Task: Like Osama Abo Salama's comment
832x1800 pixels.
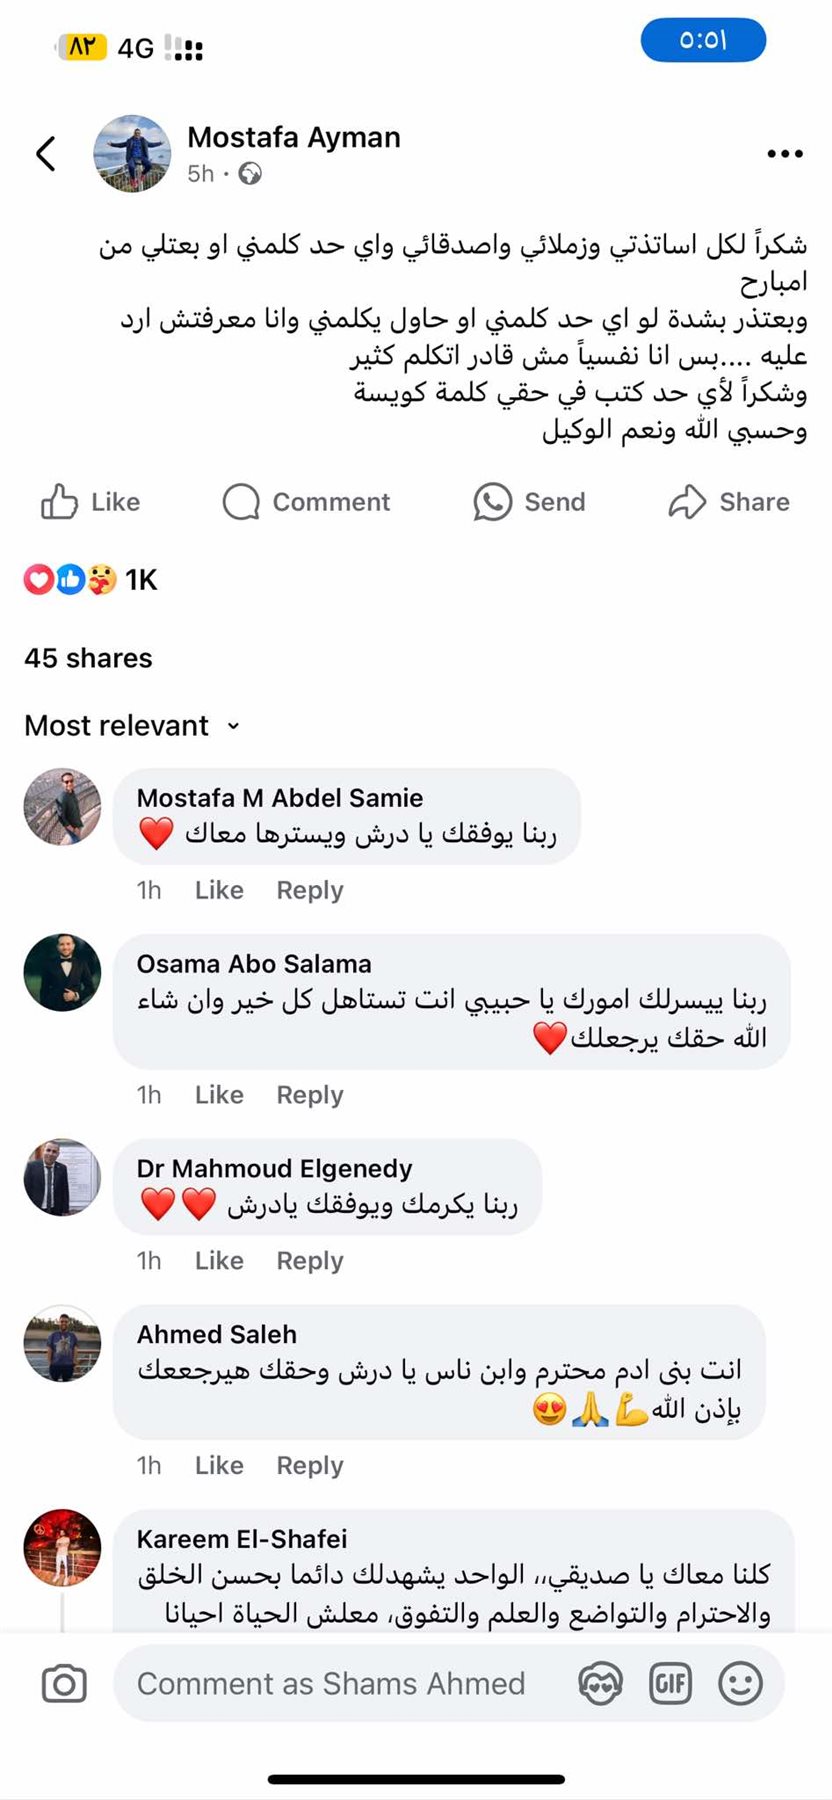Action: (x=219, y=1095)
